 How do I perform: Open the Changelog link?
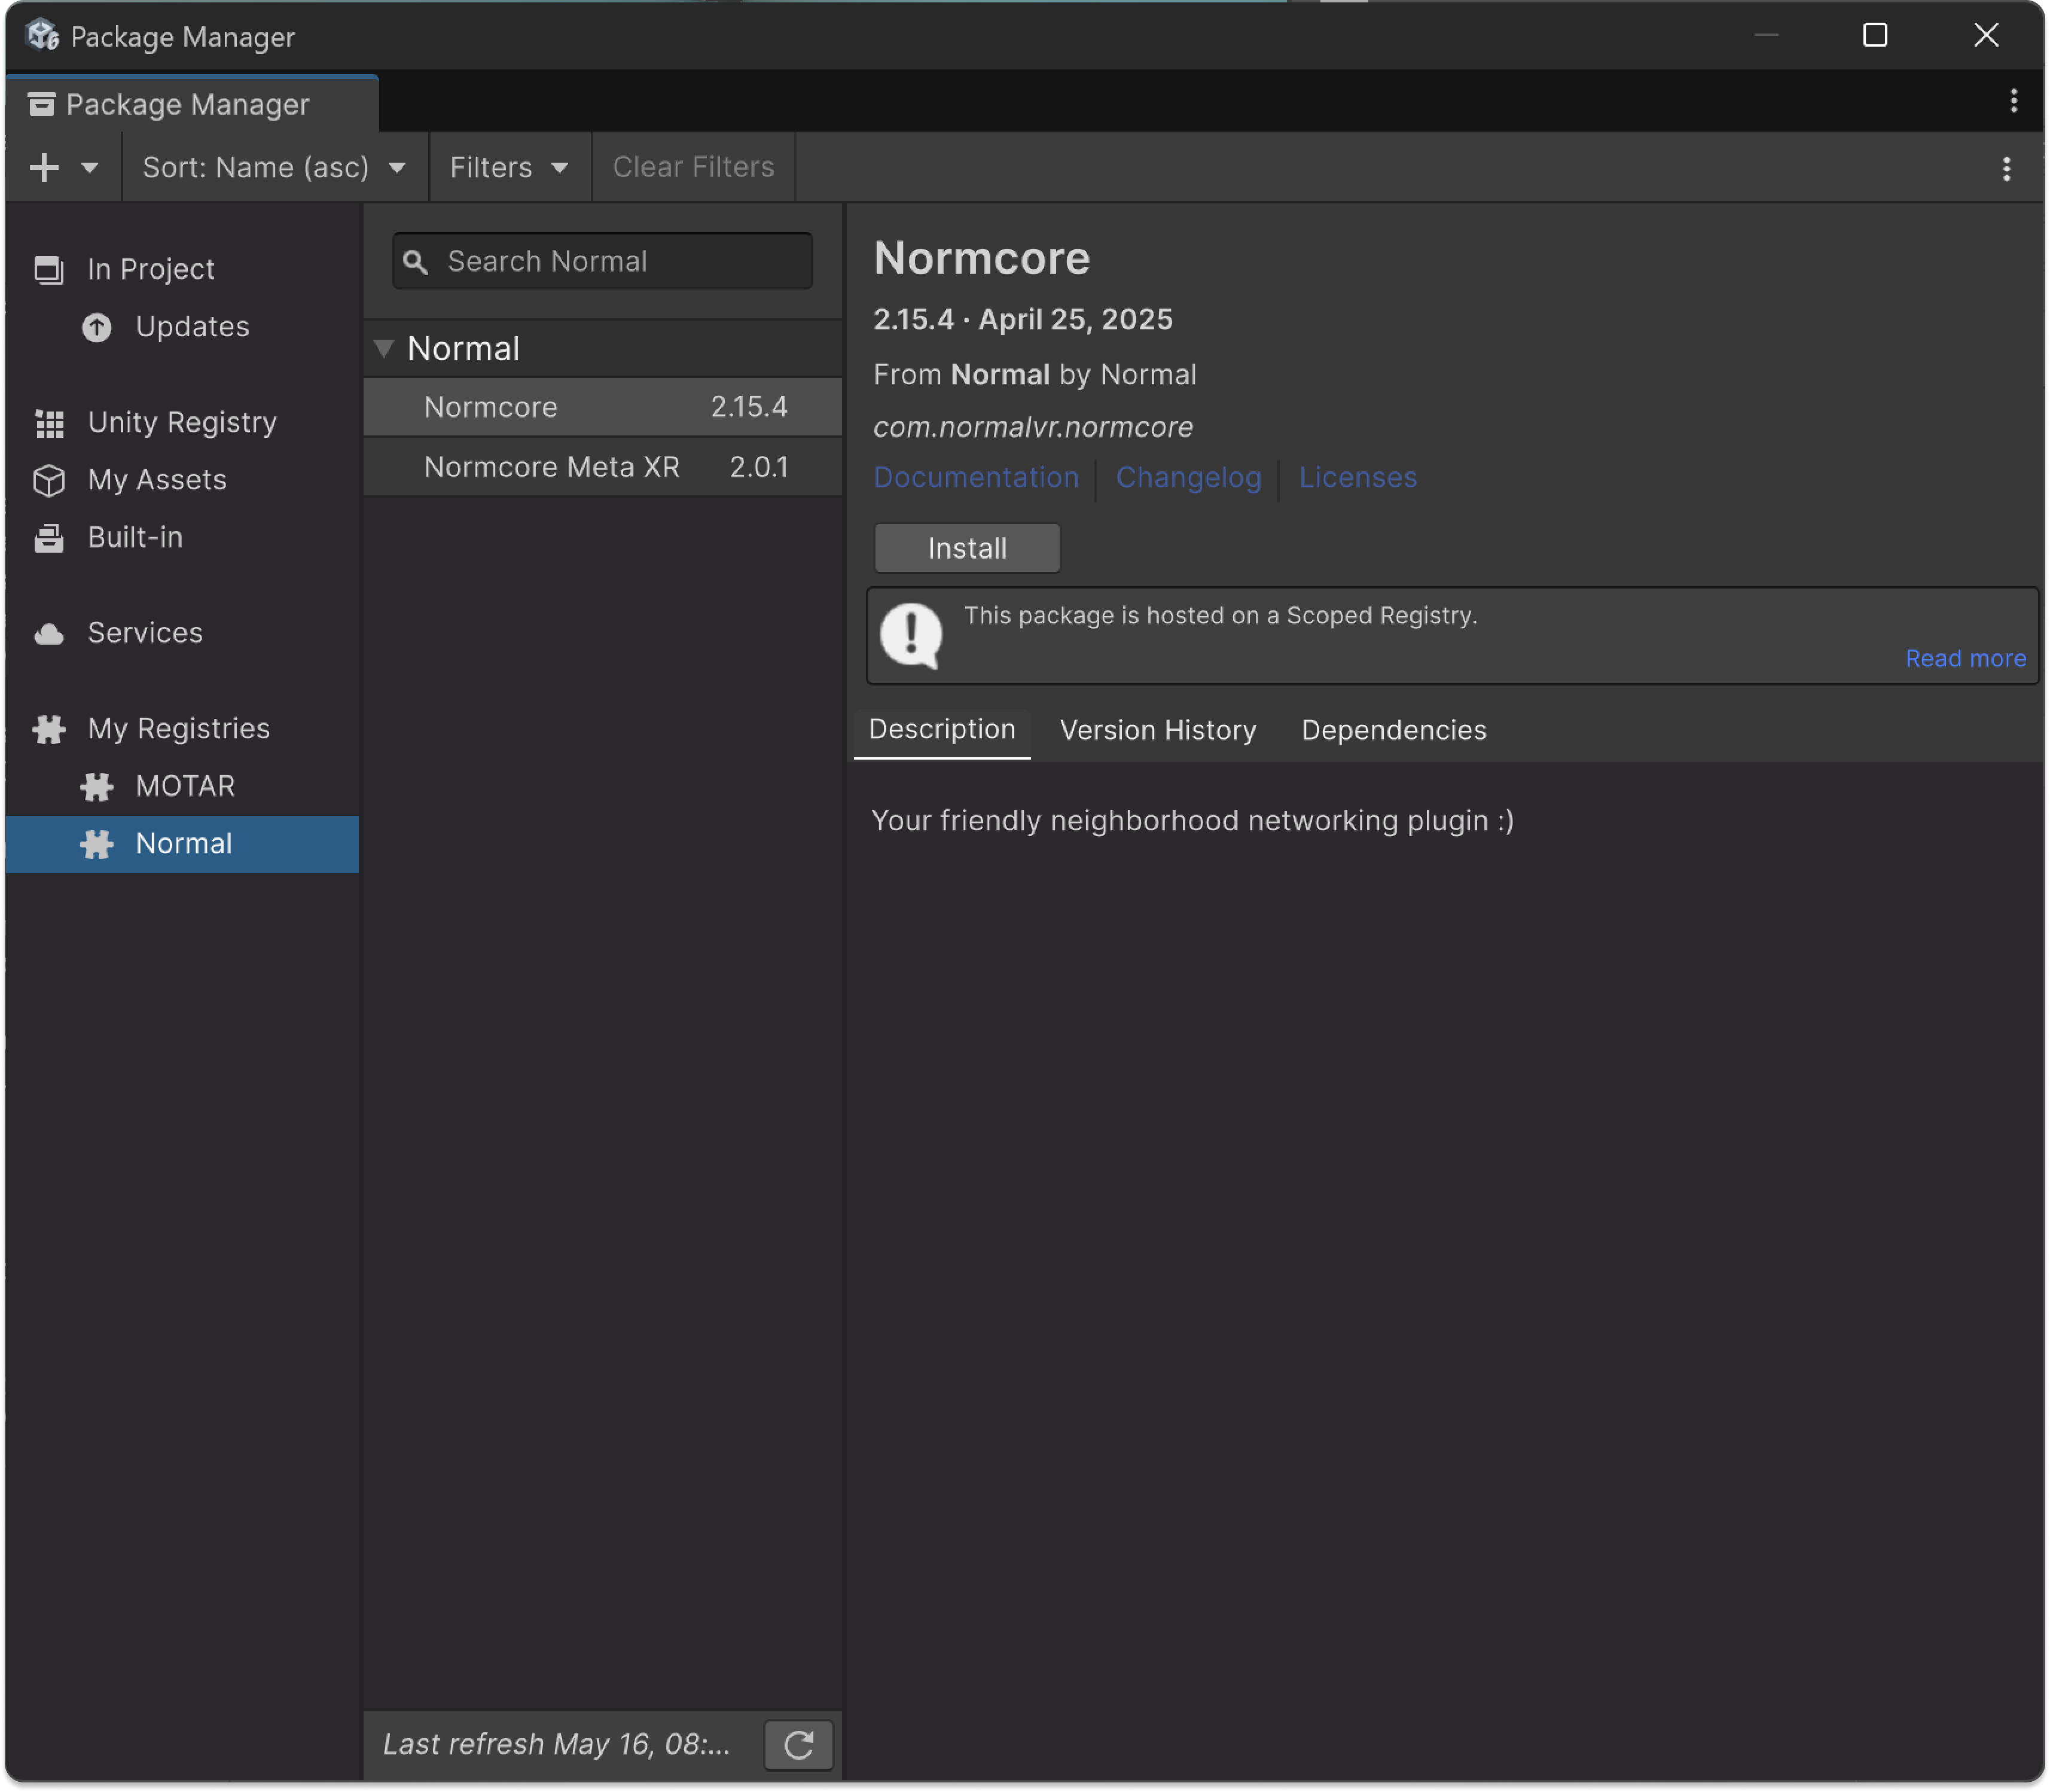[x=1188, y=478]
